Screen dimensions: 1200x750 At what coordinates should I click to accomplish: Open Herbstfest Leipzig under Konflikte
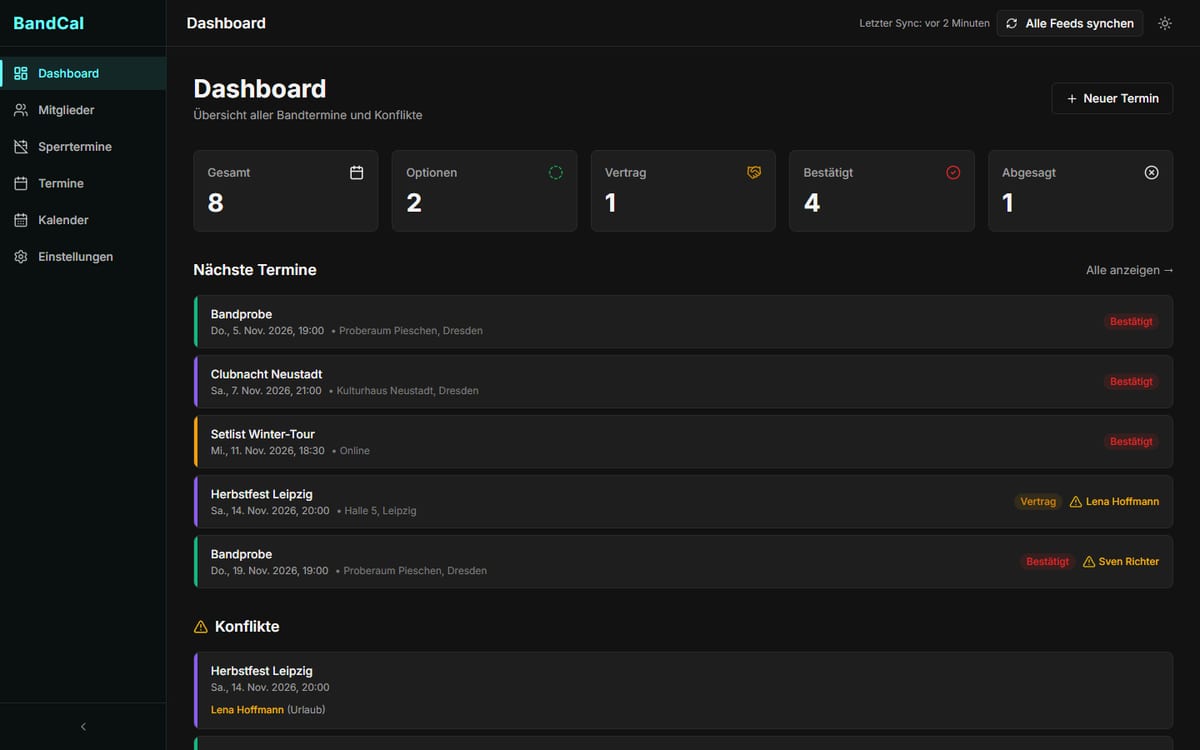(683, 690)
